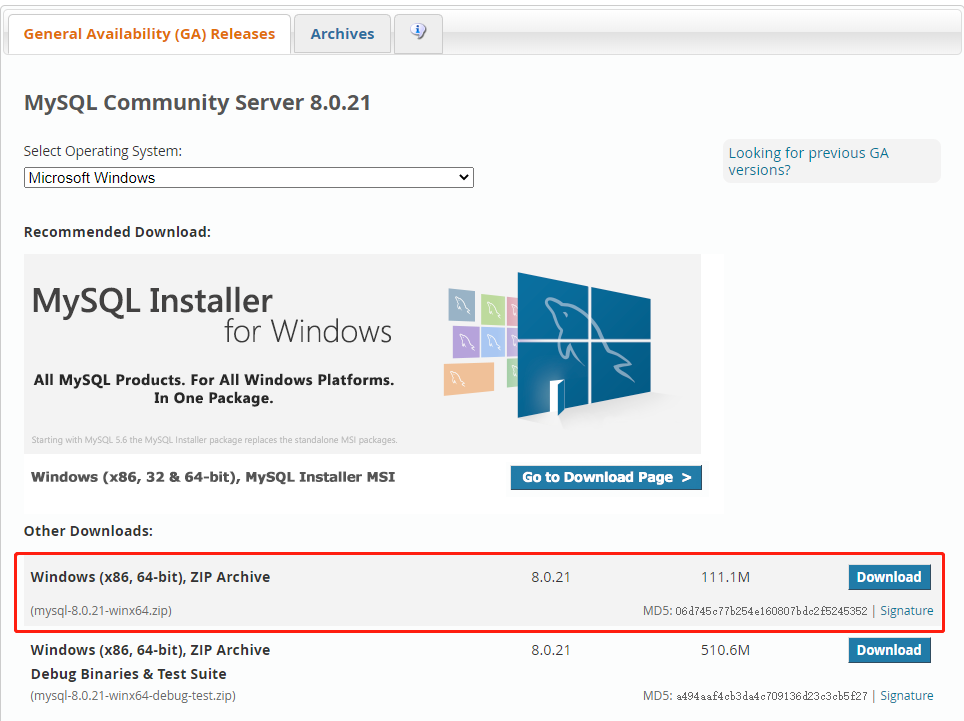
Task: Click the MySQL Community Server 8.0.21 heading
Action: 197,102
